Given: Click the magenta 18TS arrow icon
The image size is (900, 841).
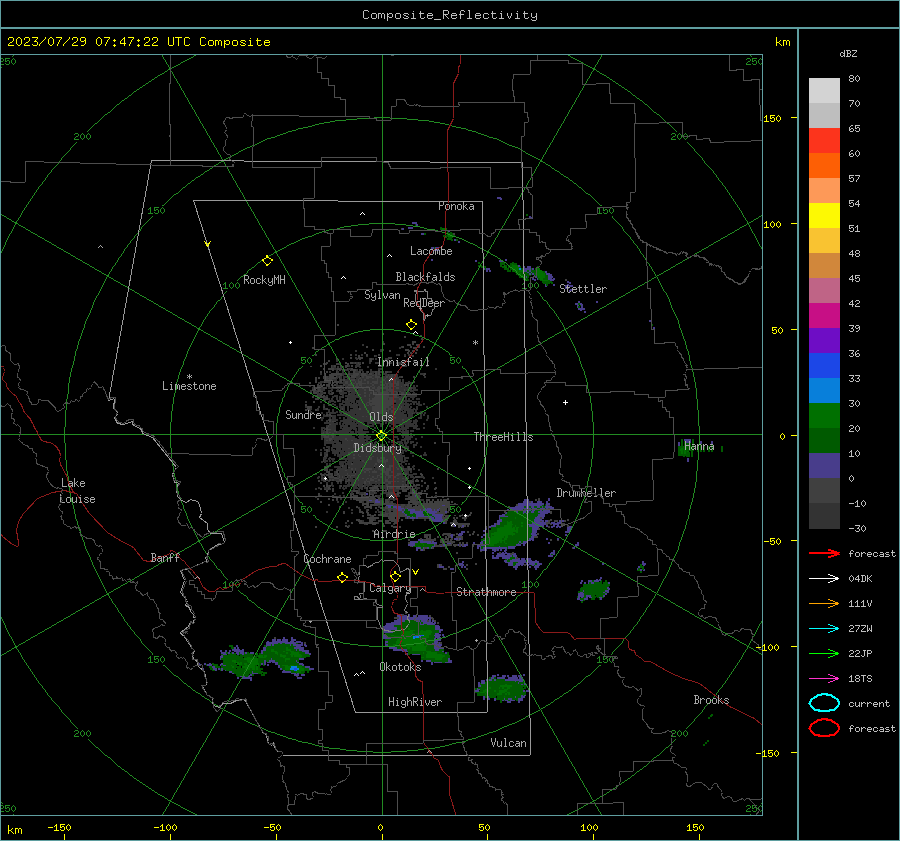Looking at the screenshot, I should click(x=824, y=679).
